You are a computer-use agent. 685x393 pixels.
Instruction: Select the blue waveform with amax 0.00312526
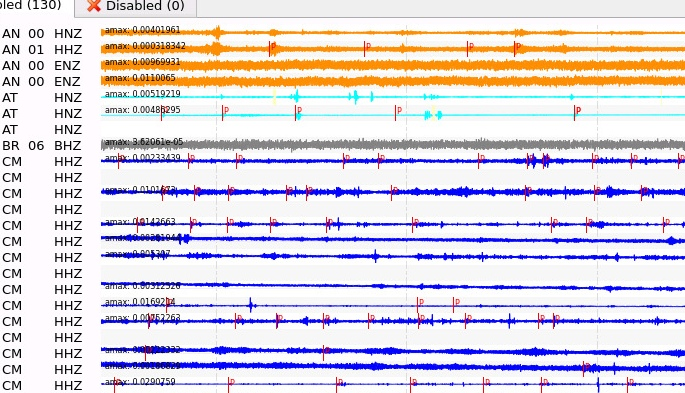[393, 287]
